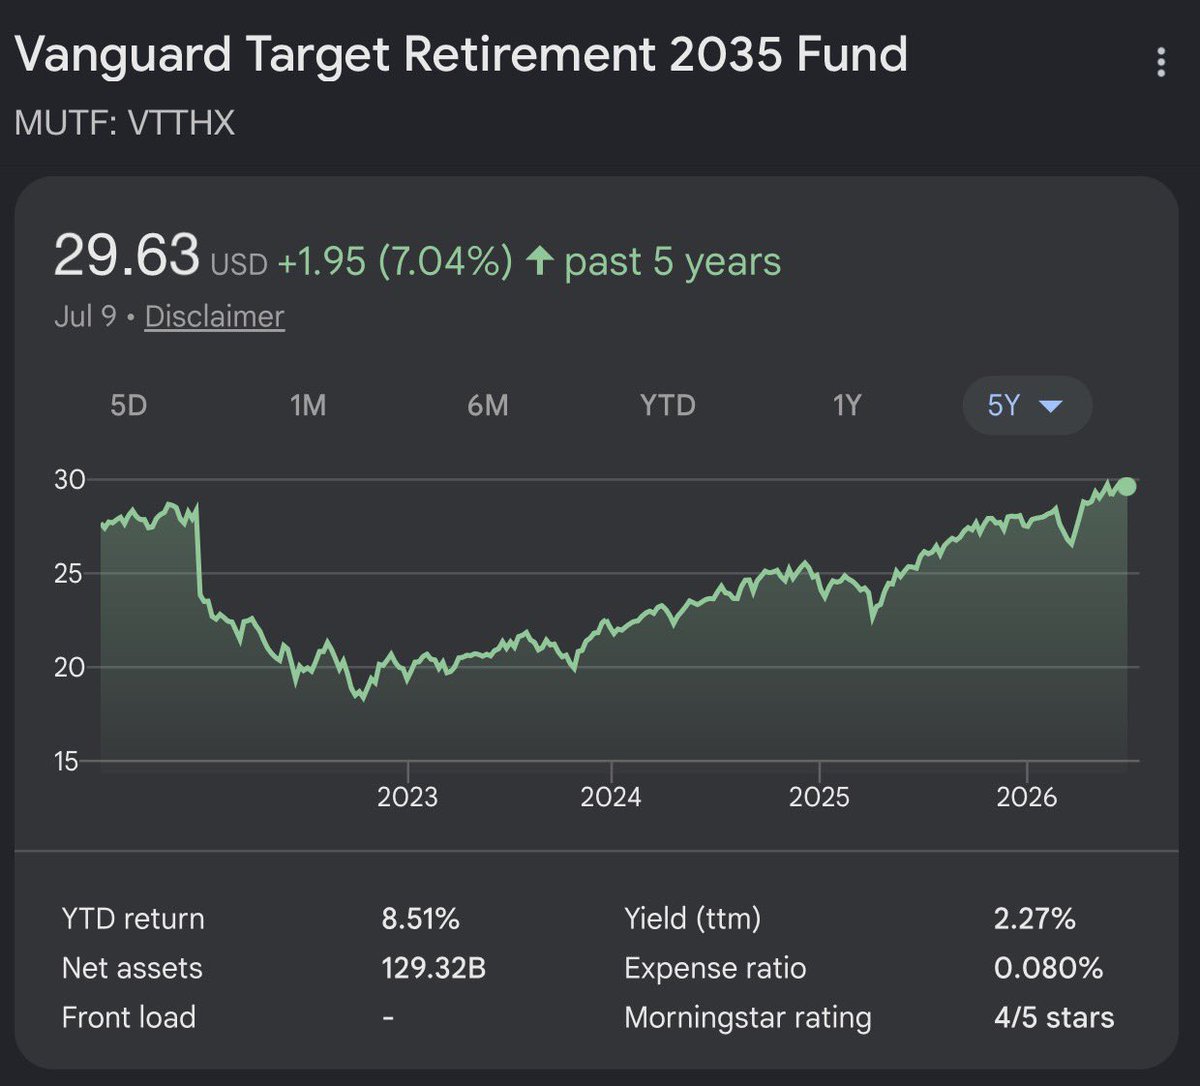Click the 25 y-axis label
The image size is (1200, 1086).
pyautogui.click(x=70, y=574)
